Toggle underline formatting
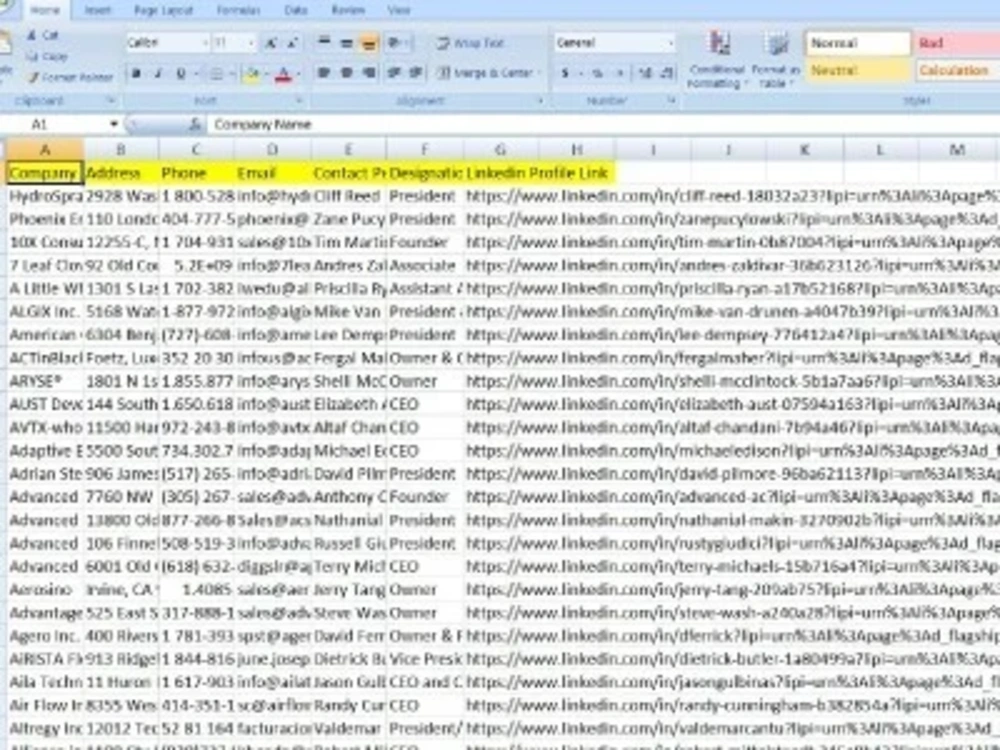 181,73
